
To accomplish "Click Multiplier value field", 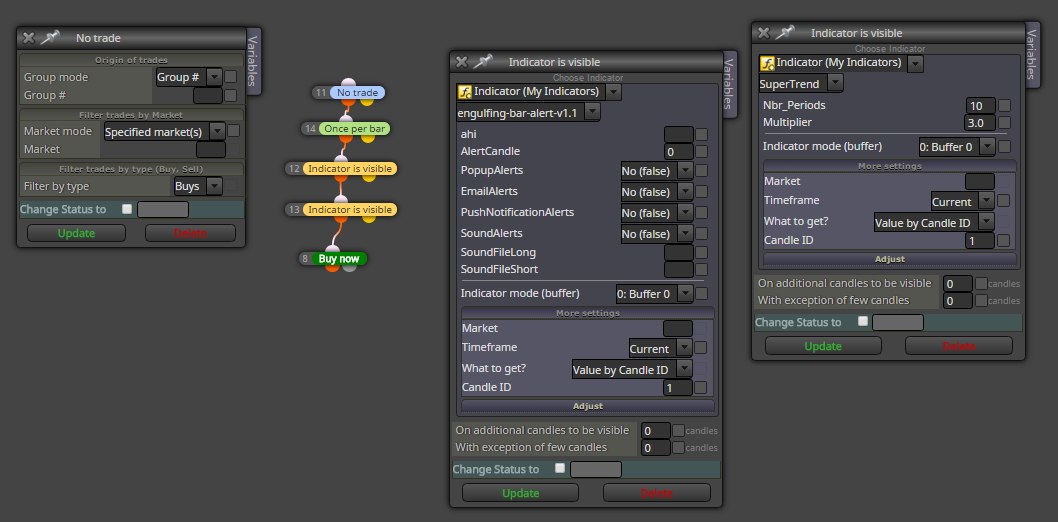I will [980, 123].
